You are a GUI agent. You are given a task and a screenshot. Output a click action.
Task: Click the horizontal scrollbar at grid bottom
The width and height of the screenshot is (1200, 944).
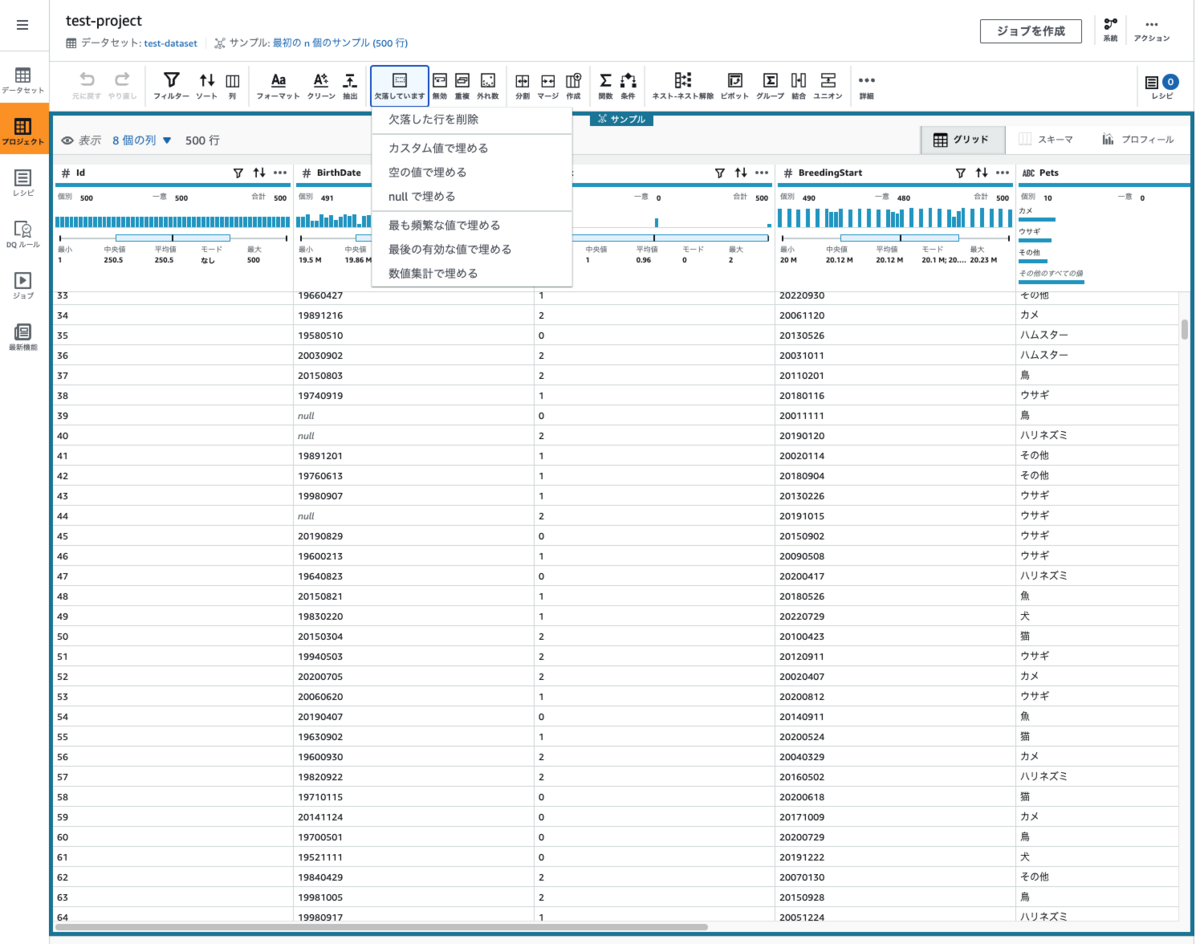tap(382, 927)
